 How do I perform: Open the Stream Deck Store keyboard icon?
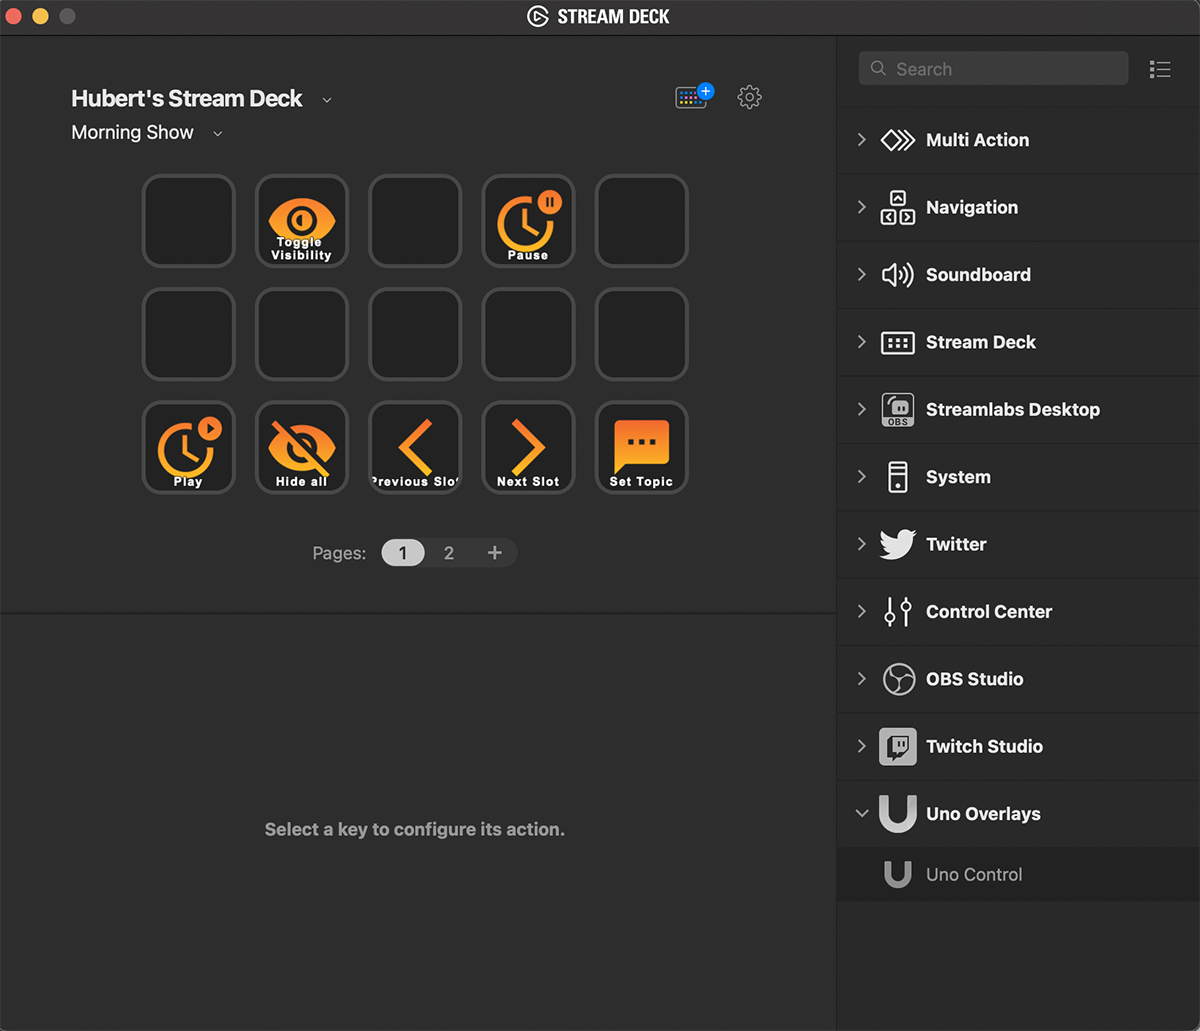[x=693, y=97]
